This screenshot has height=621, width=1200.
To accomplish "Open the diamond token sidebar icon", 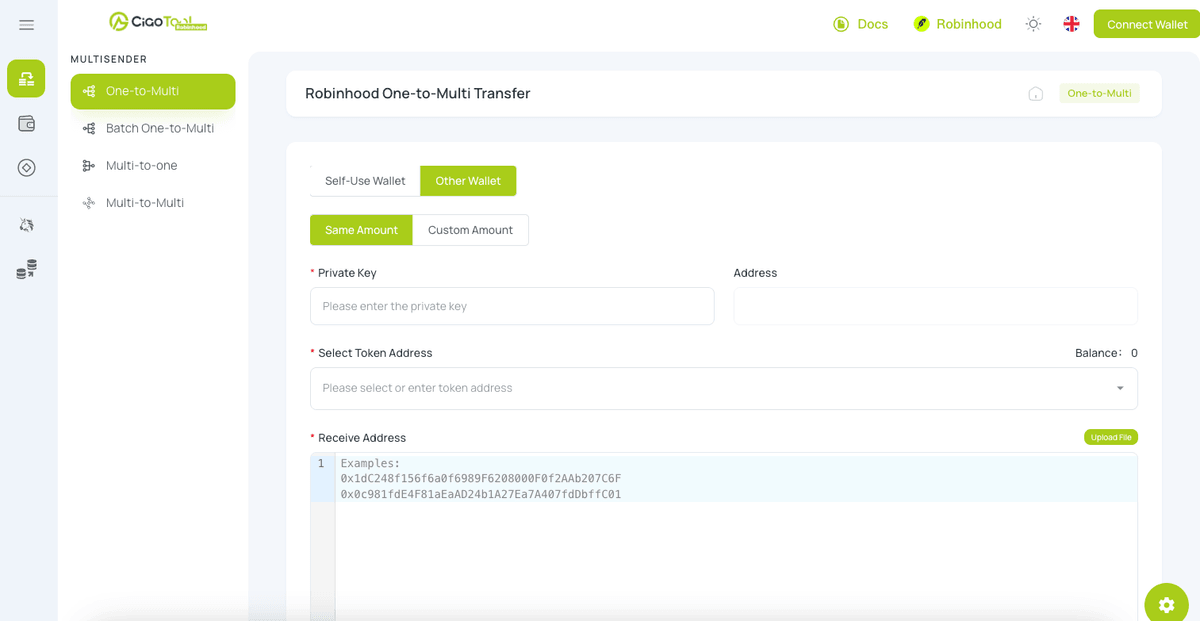I will pos(27,168).
